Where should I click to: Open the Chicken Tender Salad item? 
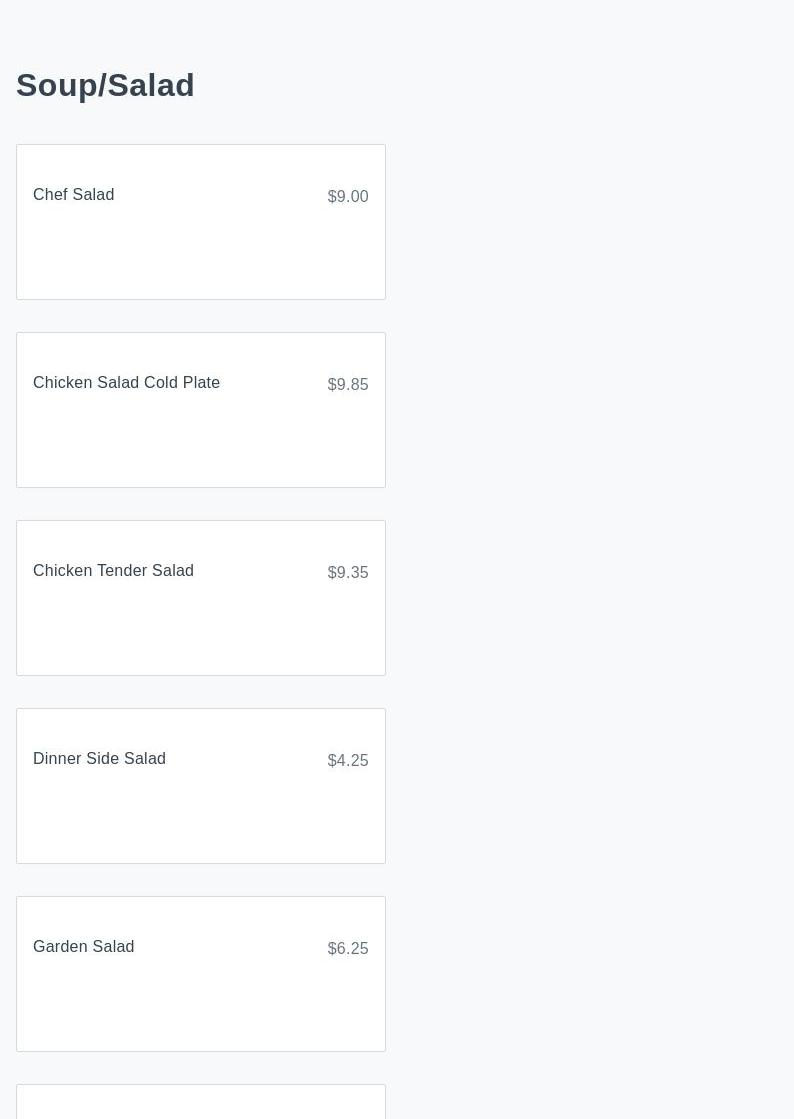(113, 571)
